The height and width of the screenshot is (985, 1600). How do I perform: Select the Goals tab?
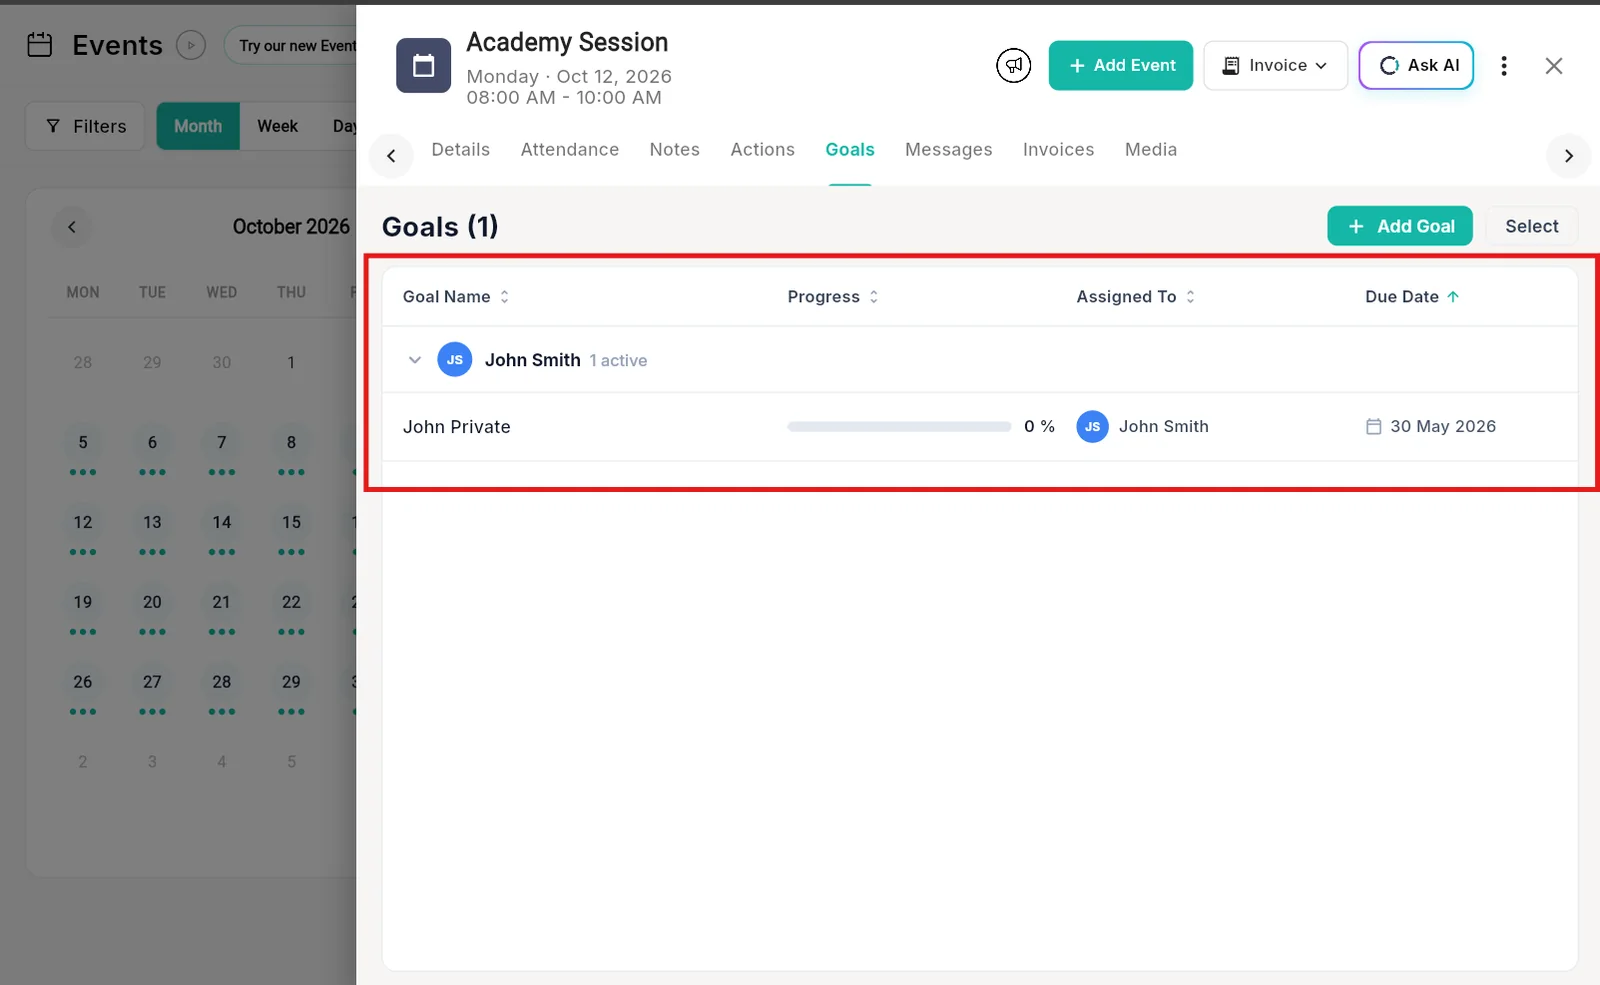850,150
